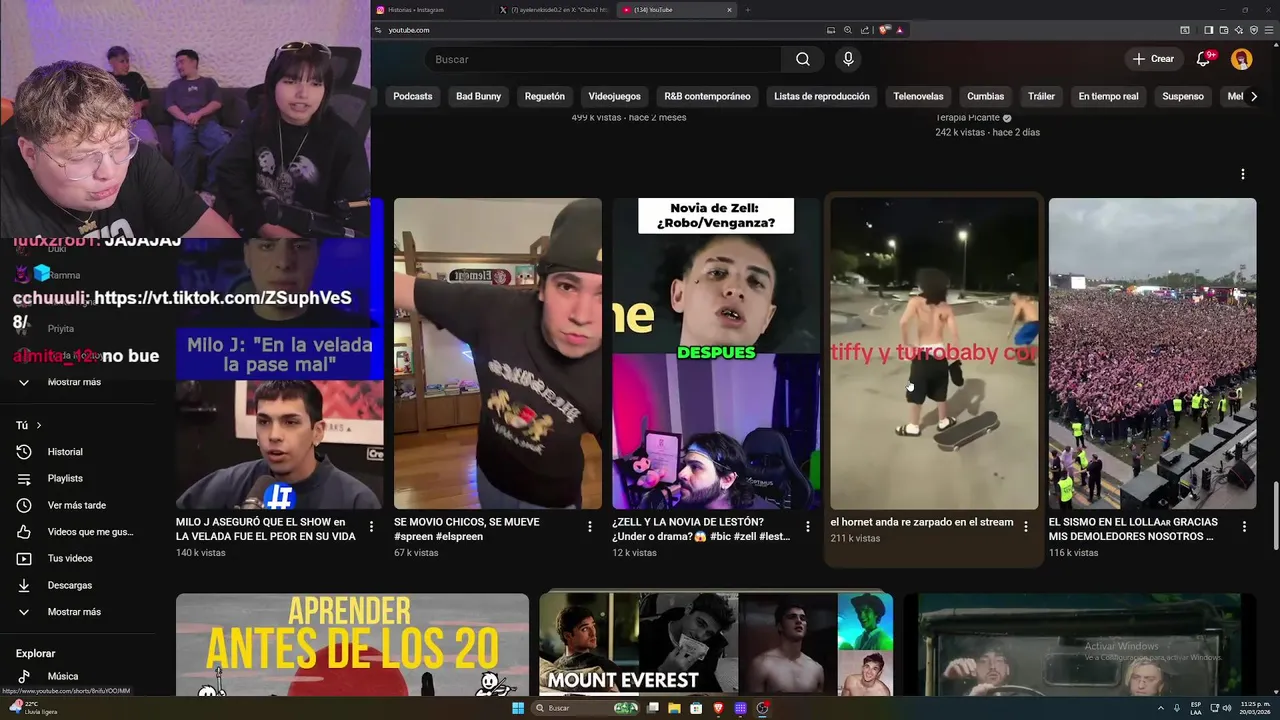Image resolution: width=1280 pixels, height=720 pixels.
Task: Open Tus videos in sidebar
Action: (x=69, y=558)
